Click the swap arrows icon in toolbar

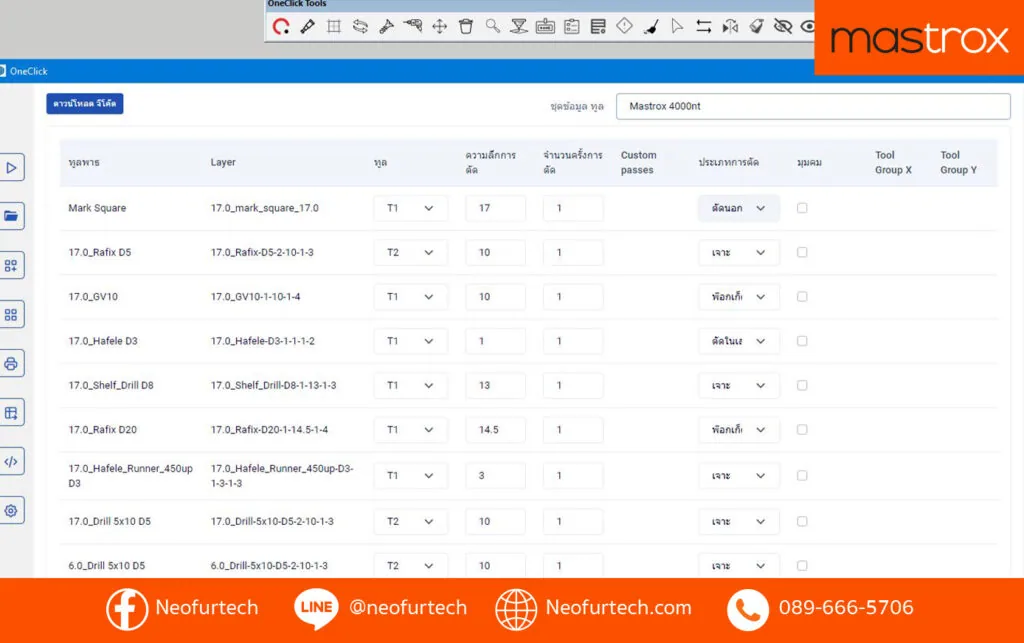tap(703, 26)
